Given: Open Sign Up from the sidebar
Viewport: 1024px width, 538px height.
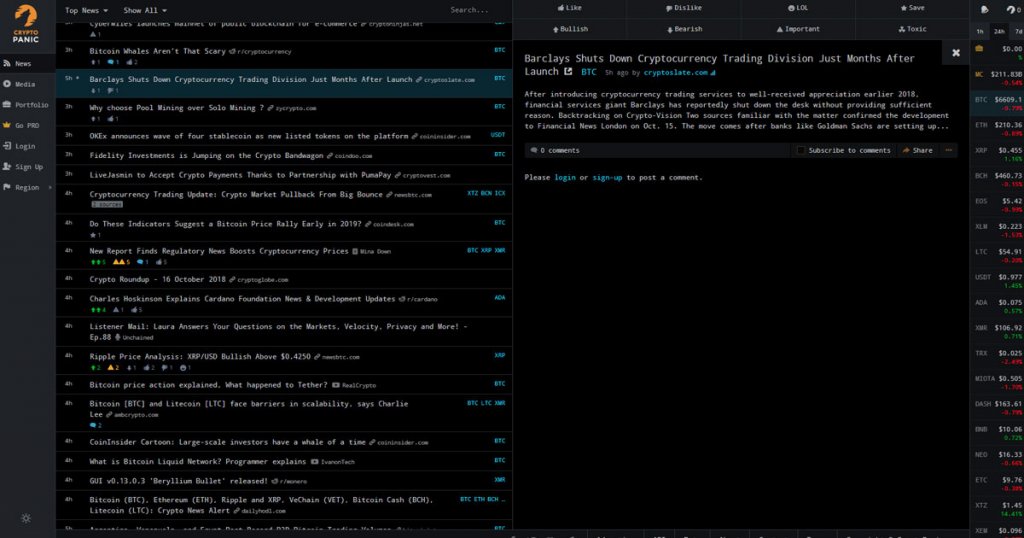Looking at the screenshot, I should click(x=27, y=166).
